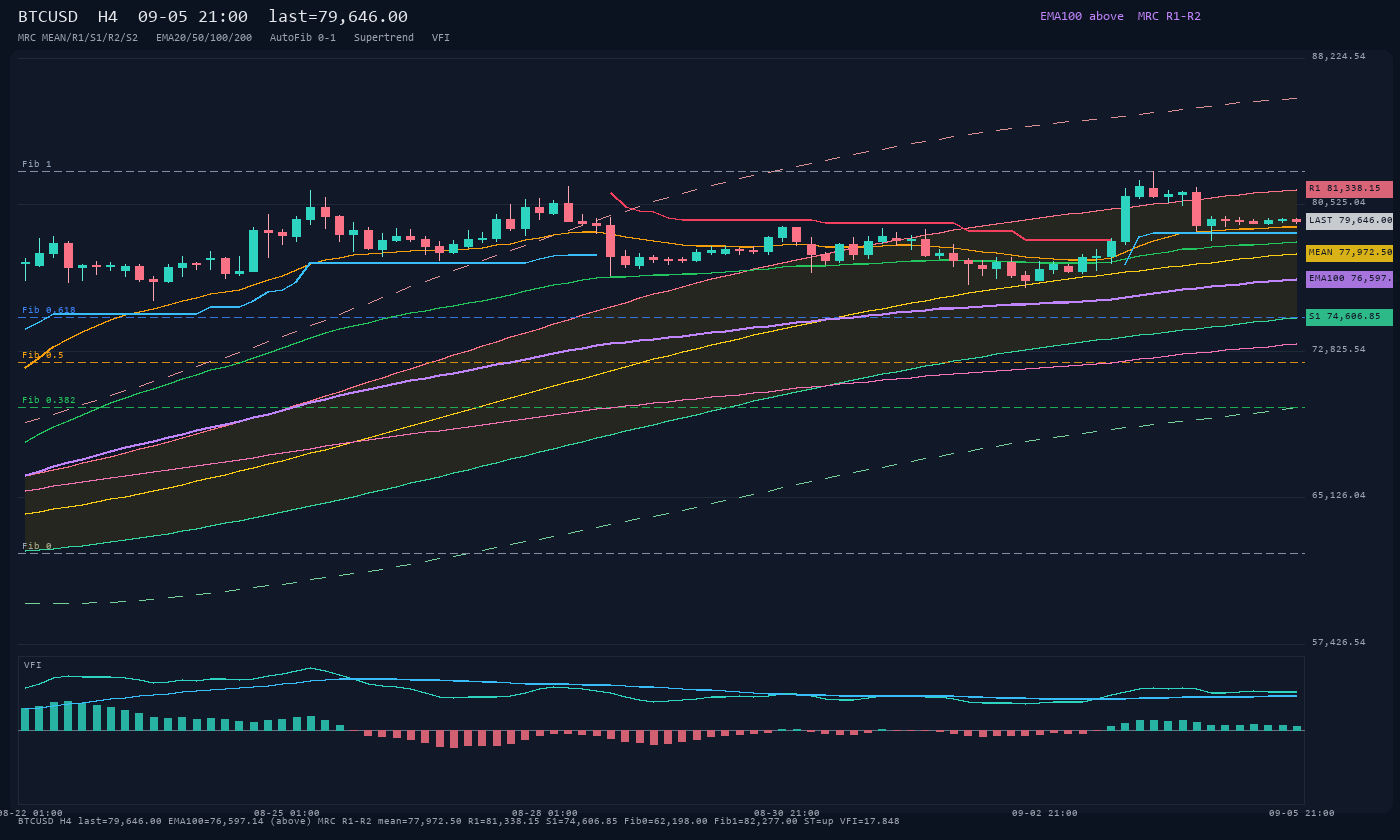This screenshot has width=1400, height=840.
Task: Select the Fib 1 level label
Action: click(x=37, y=164)
